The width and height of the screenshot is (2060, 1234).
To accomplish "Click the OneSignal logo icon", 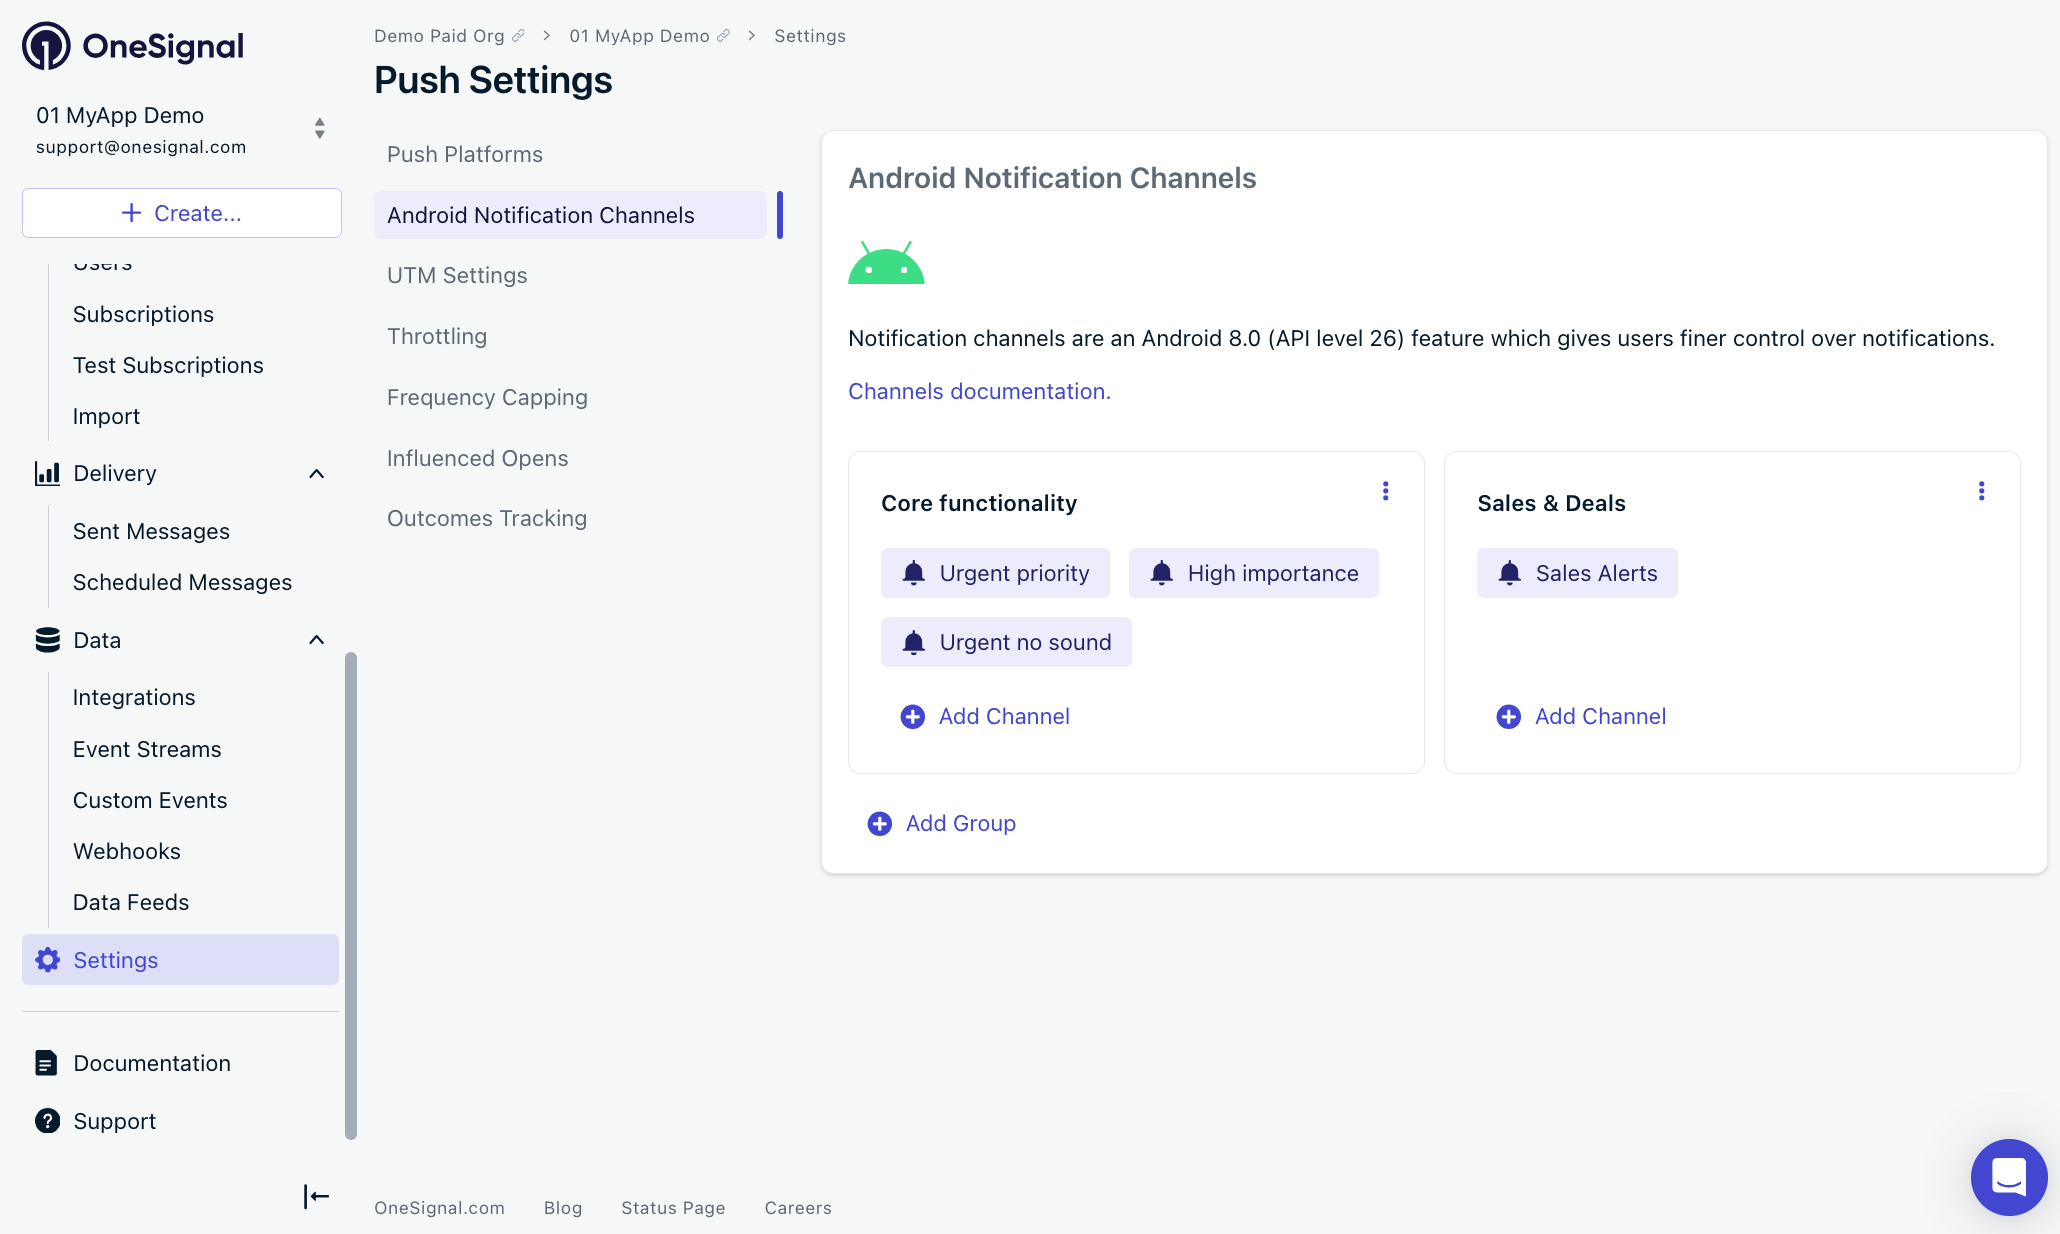I will click(46, 46).
